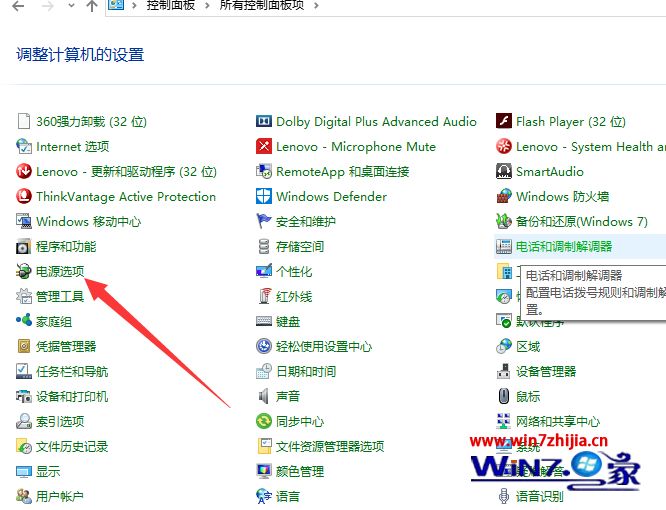The height and width of the screenshot is (510, 666).
Task: Expand the chevron before 控制面板 breadcrumb
Action: click(x=134, y=6)
